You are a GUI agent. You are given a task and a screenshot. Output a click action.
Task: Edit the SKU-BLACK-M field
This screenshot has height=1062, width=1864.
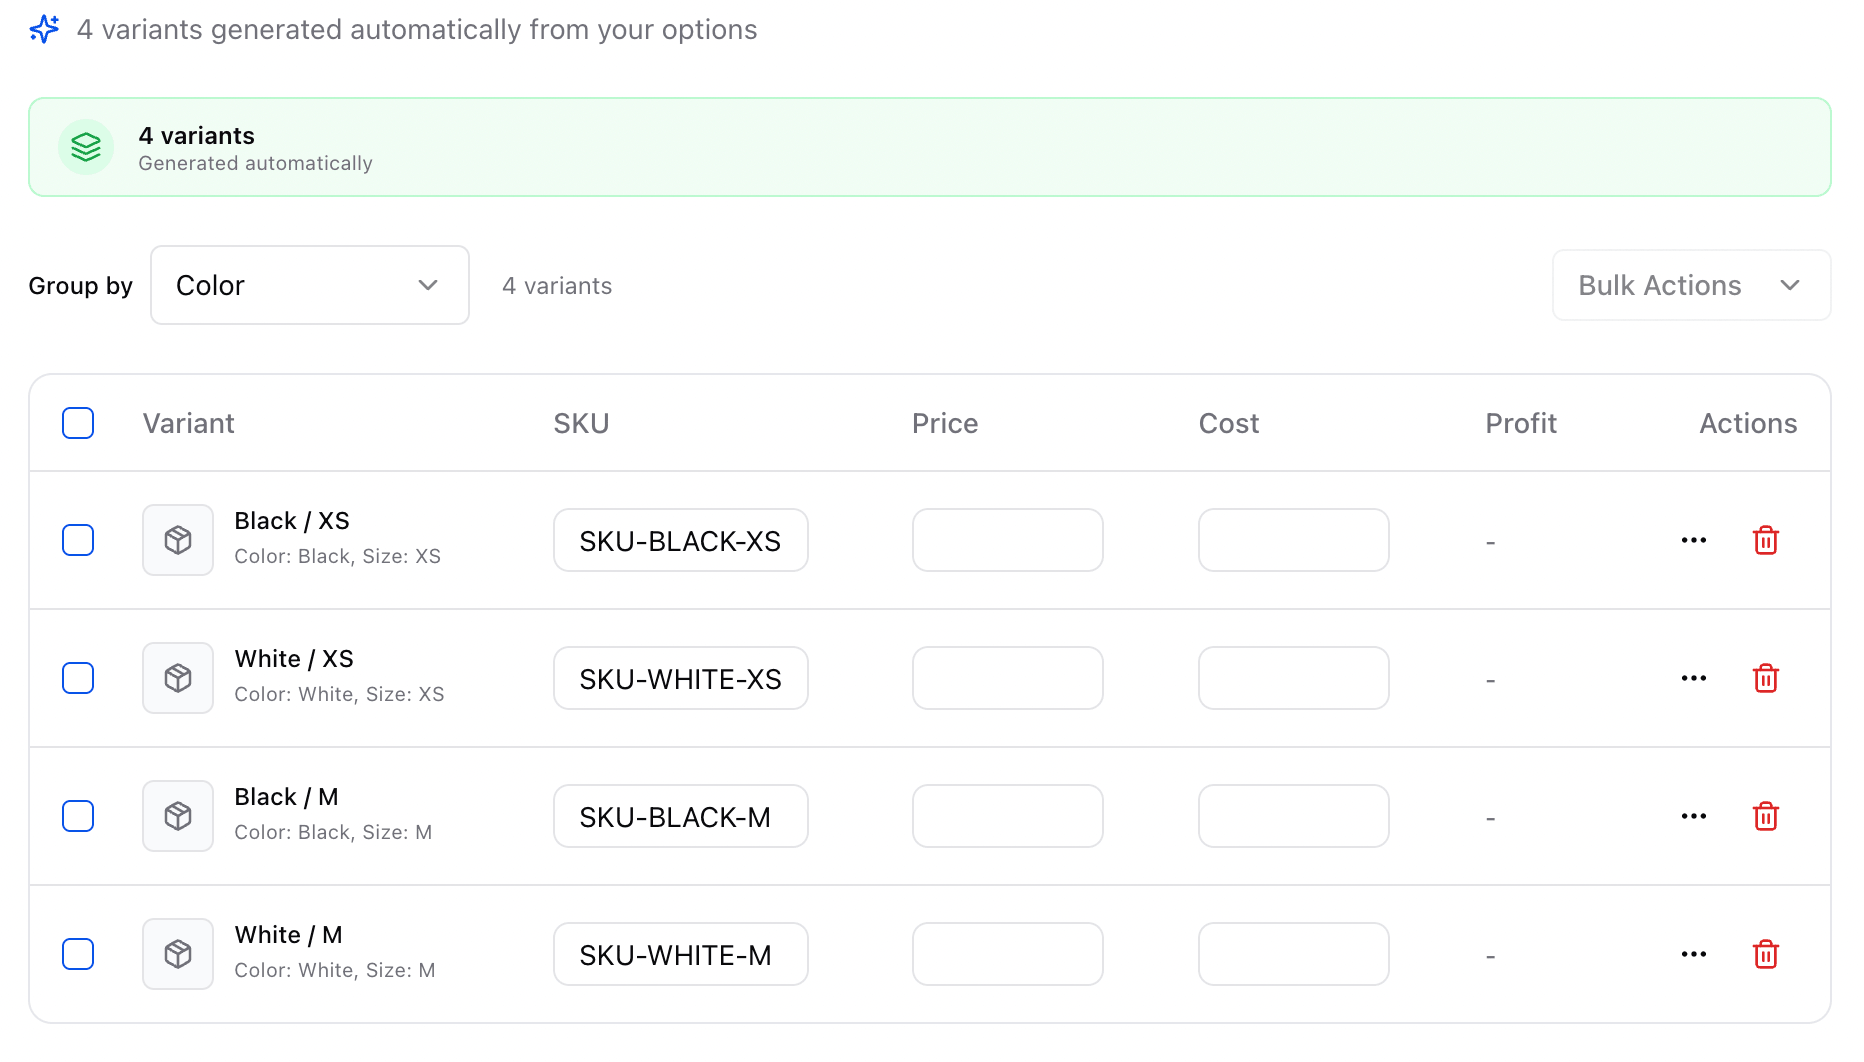(x=681, y=816)
